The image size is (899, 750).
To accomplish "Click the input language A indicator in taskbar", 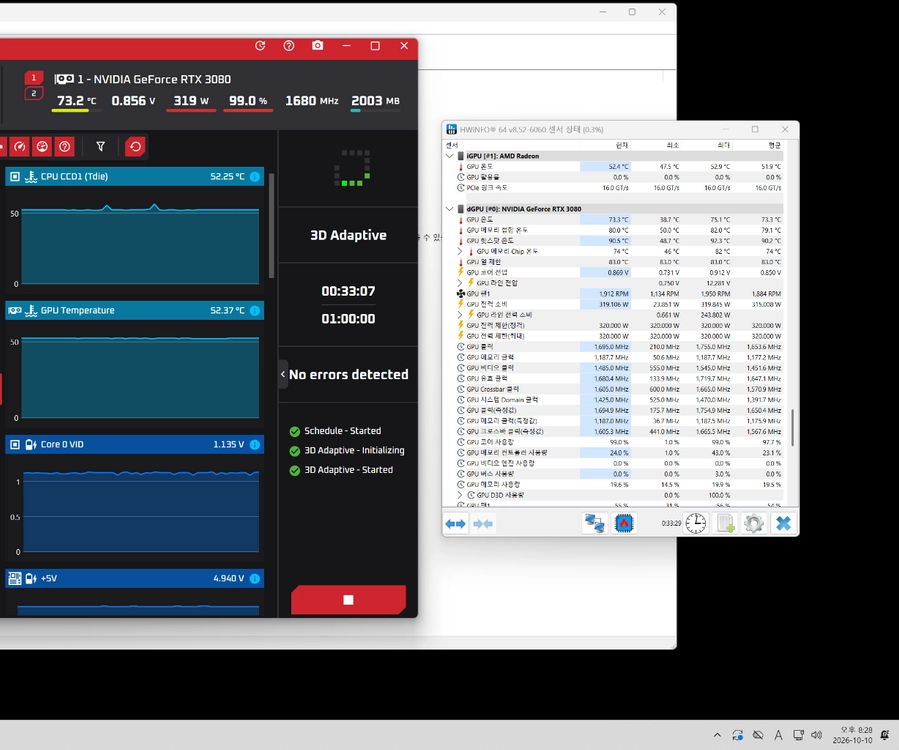I will (778, 735).
